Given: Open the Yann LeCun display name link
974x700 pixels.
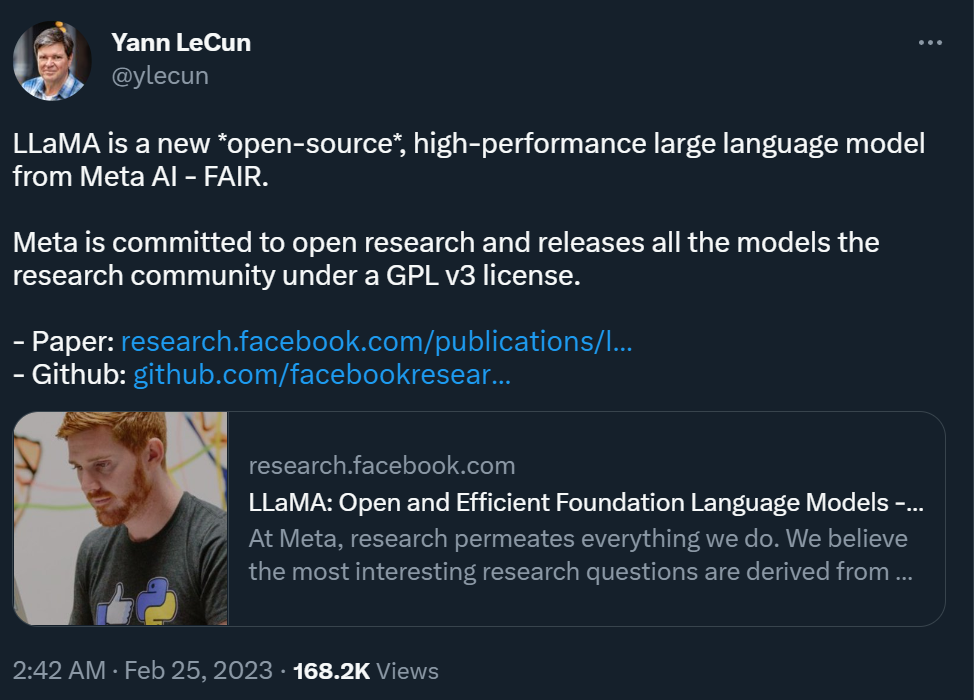Looking at the screenshot, I should point(181,43).
